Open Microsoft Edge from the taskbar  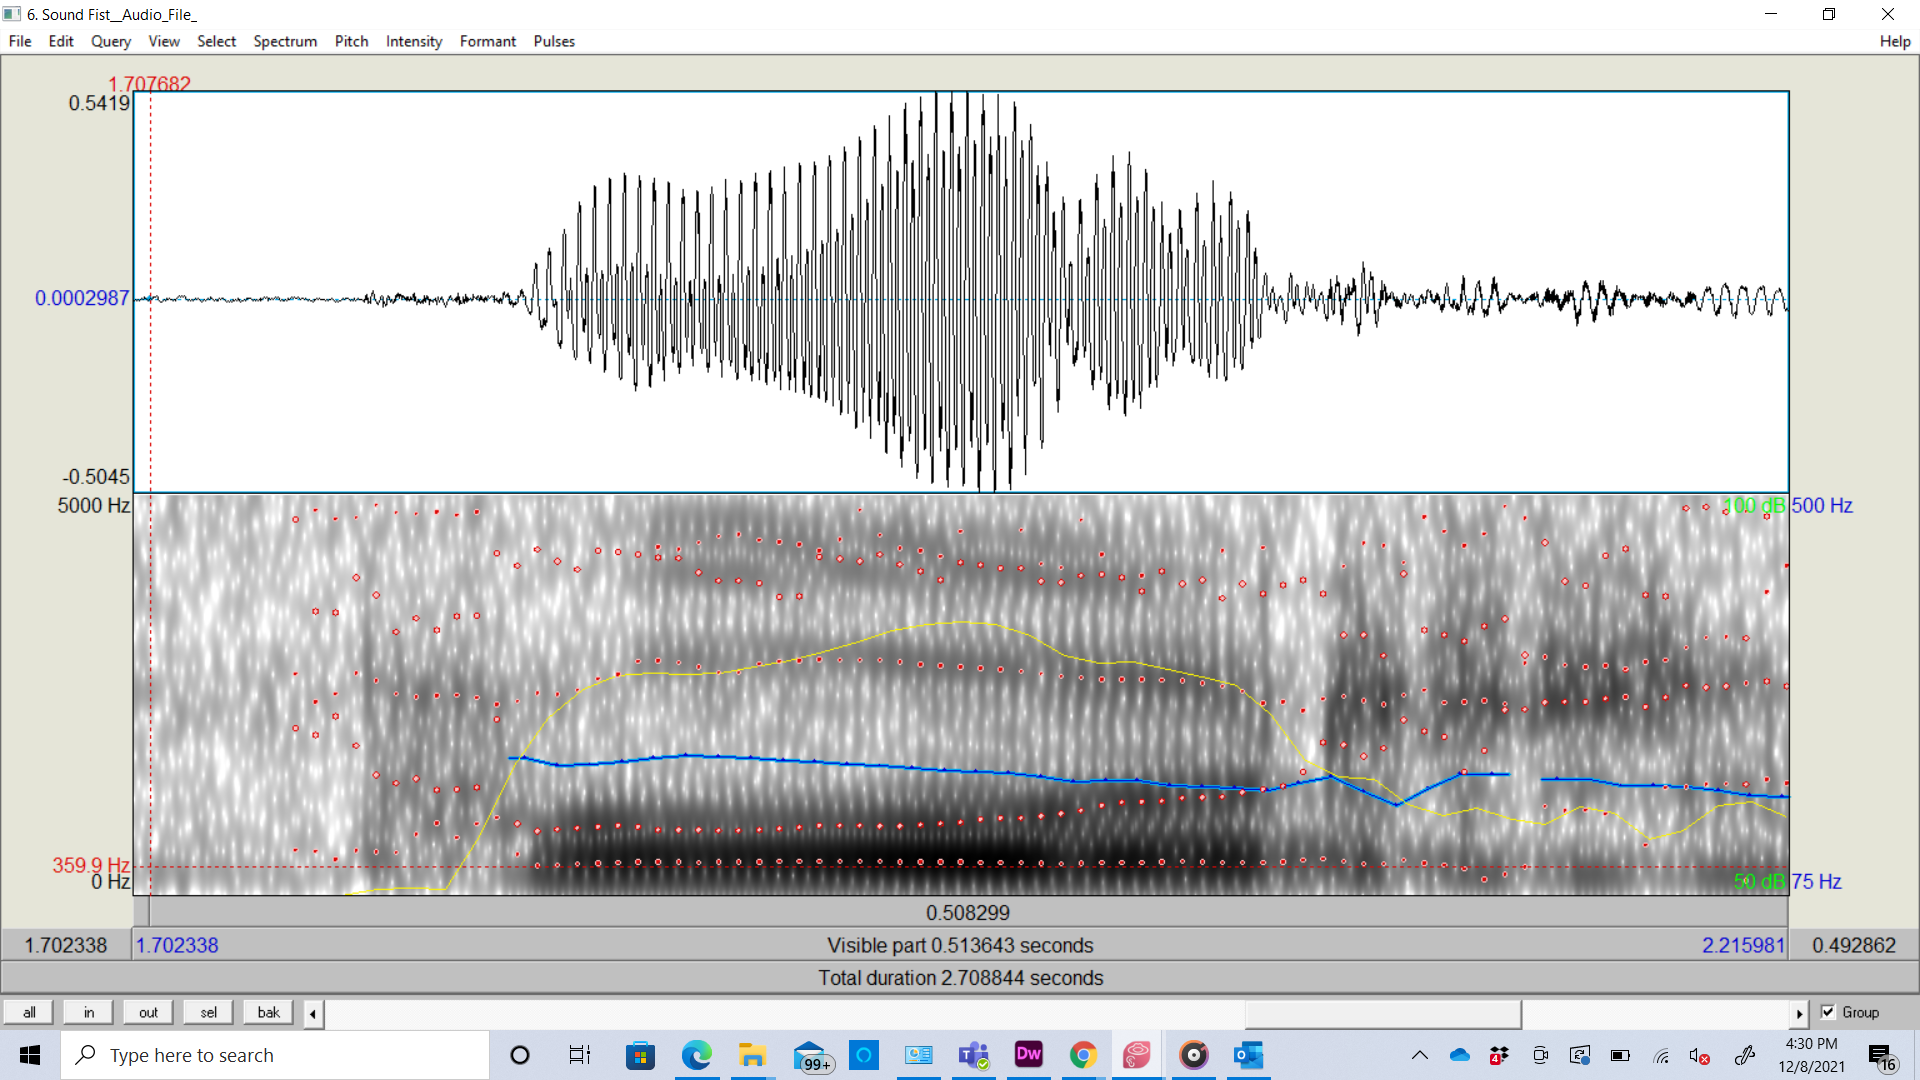(697, 1055)
